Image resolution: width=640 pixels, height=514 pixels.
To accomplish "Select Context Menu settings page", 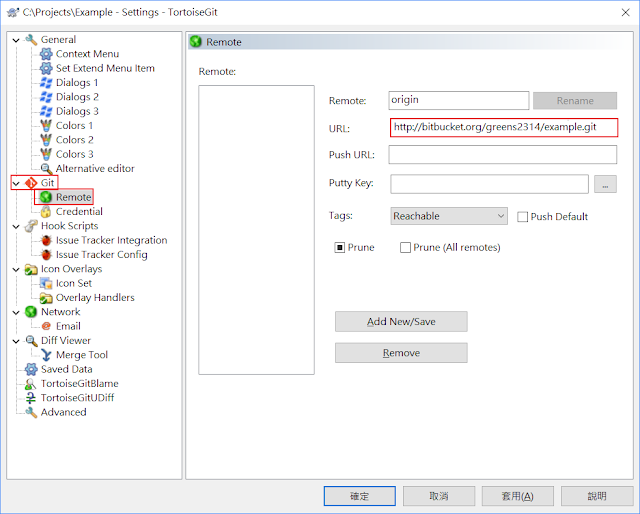I will tap(87, 54).
